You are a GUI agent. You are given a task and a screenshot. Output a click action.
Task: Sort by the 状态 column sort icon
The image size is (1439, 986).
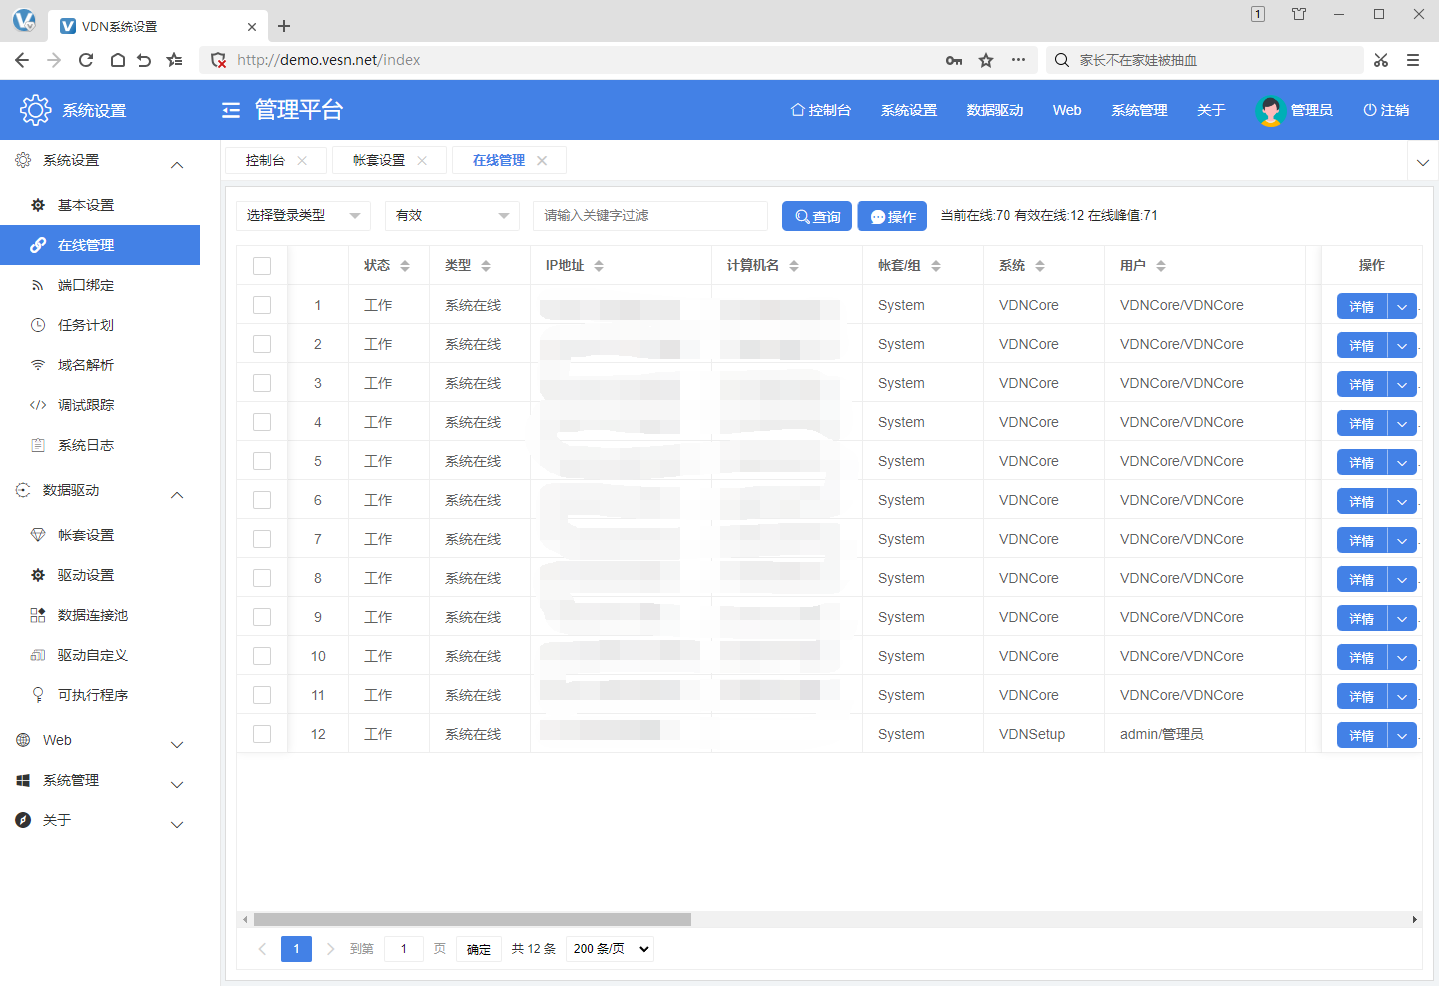click(x=405, y=266)
